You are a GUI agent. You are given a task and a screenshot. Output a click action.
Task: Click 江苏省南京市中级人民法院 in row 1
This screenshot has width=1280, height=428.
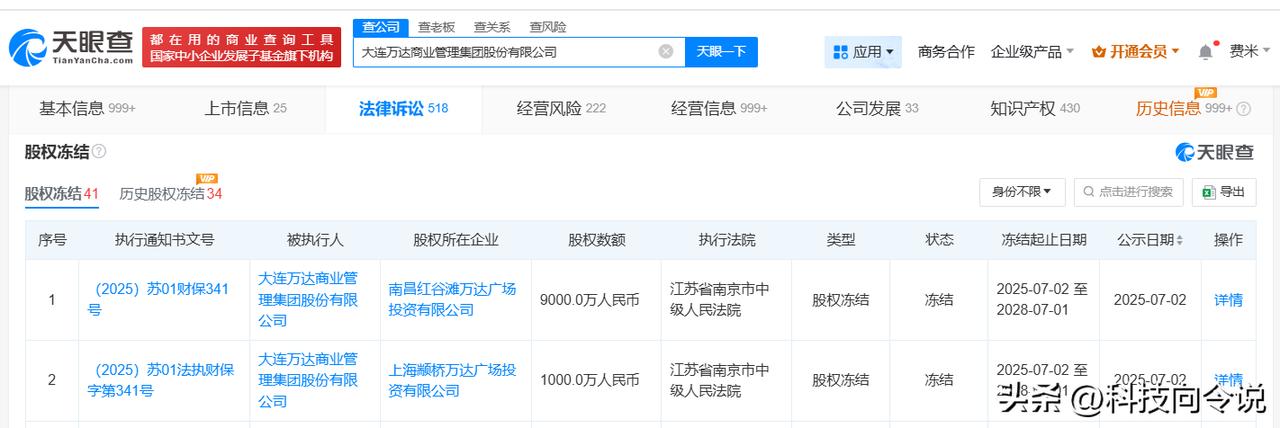(x=720, y=299)
